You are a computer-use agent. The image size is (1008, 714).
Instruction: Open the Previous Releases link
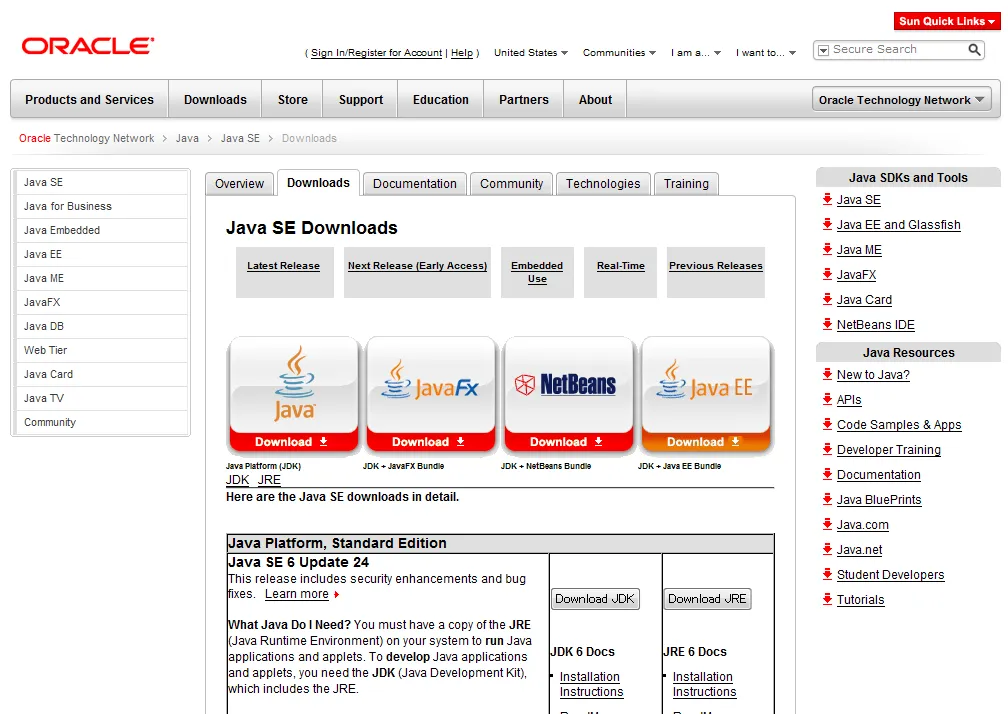tap(716, 265)
